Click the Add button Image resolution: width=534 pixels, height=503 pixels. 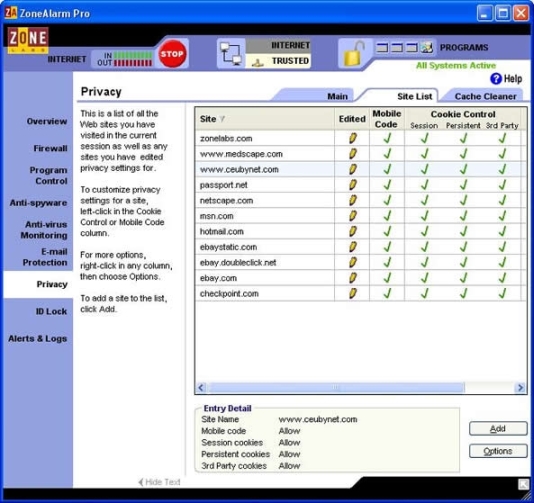[498, 428]
